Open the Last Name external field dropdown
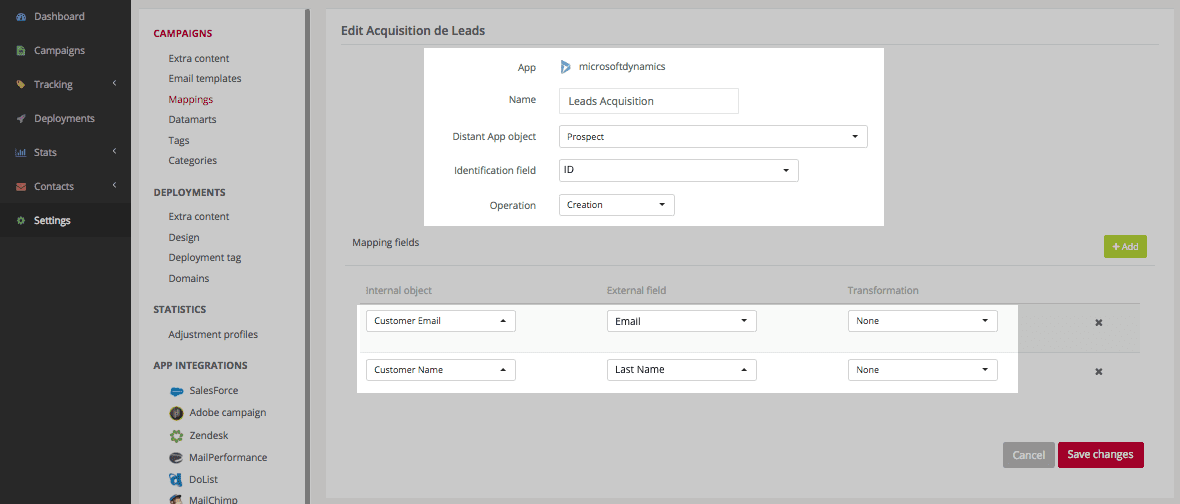Viewport: 1180px width, 504px height. coord(682,370)
